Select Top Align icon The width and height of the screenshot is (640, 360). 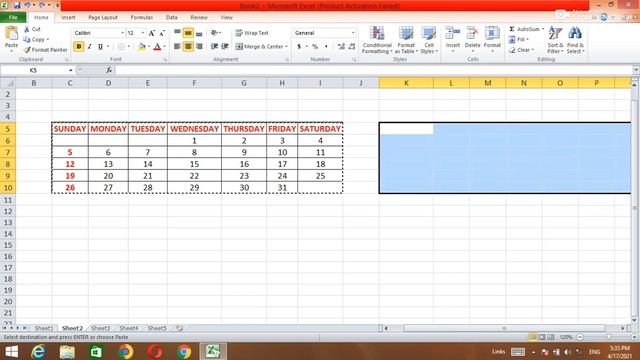tap(178, 33)
